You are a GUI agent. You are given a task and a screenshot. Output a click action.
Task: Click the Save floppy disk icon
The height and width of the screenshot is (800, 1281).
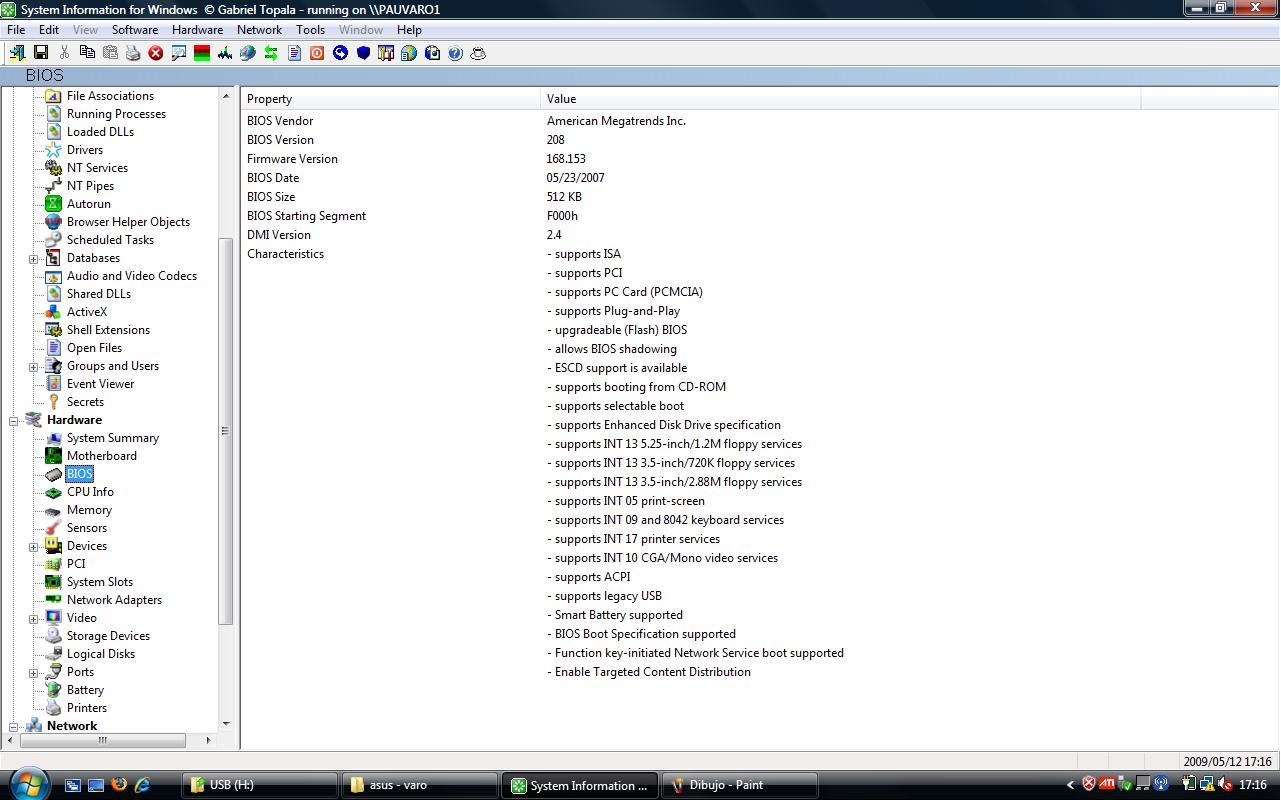click(41, 53)
